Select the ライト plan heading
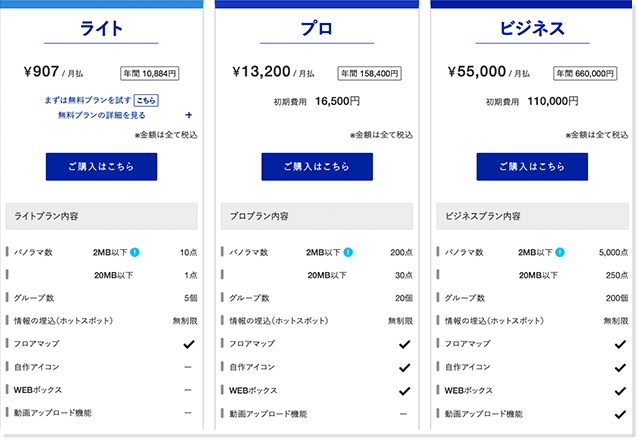The image size is (638, 440). click(x=101, y=29)
